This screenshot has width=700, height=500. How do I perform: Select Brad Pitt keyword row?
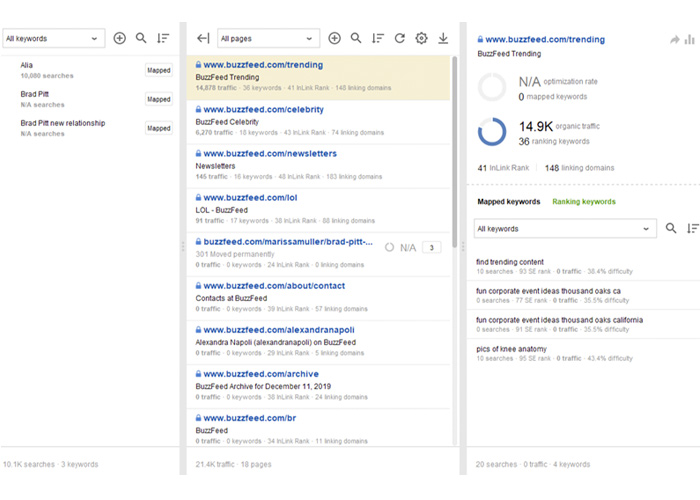pos(89,100)
